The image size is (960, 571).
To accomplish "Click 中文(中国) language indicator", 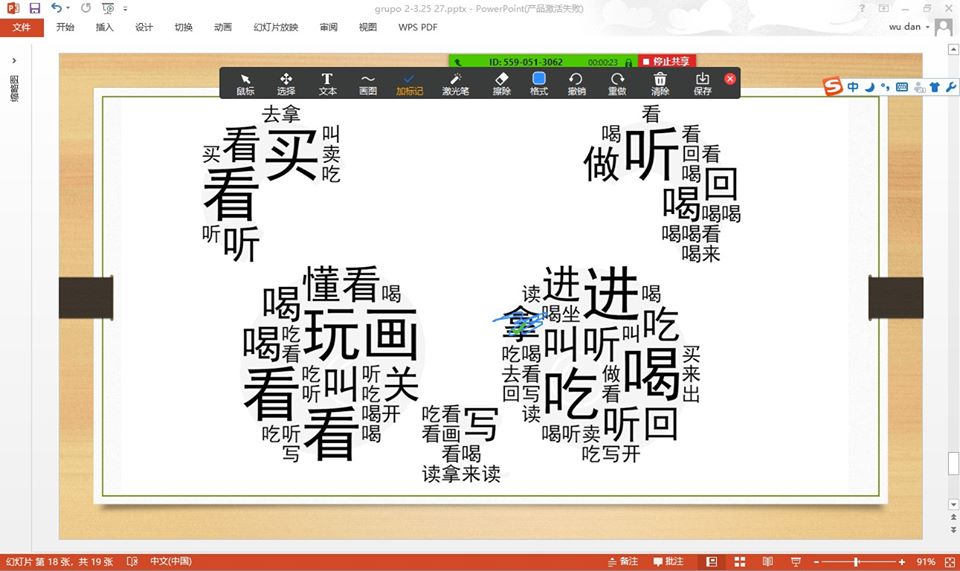I will [170, 561].
